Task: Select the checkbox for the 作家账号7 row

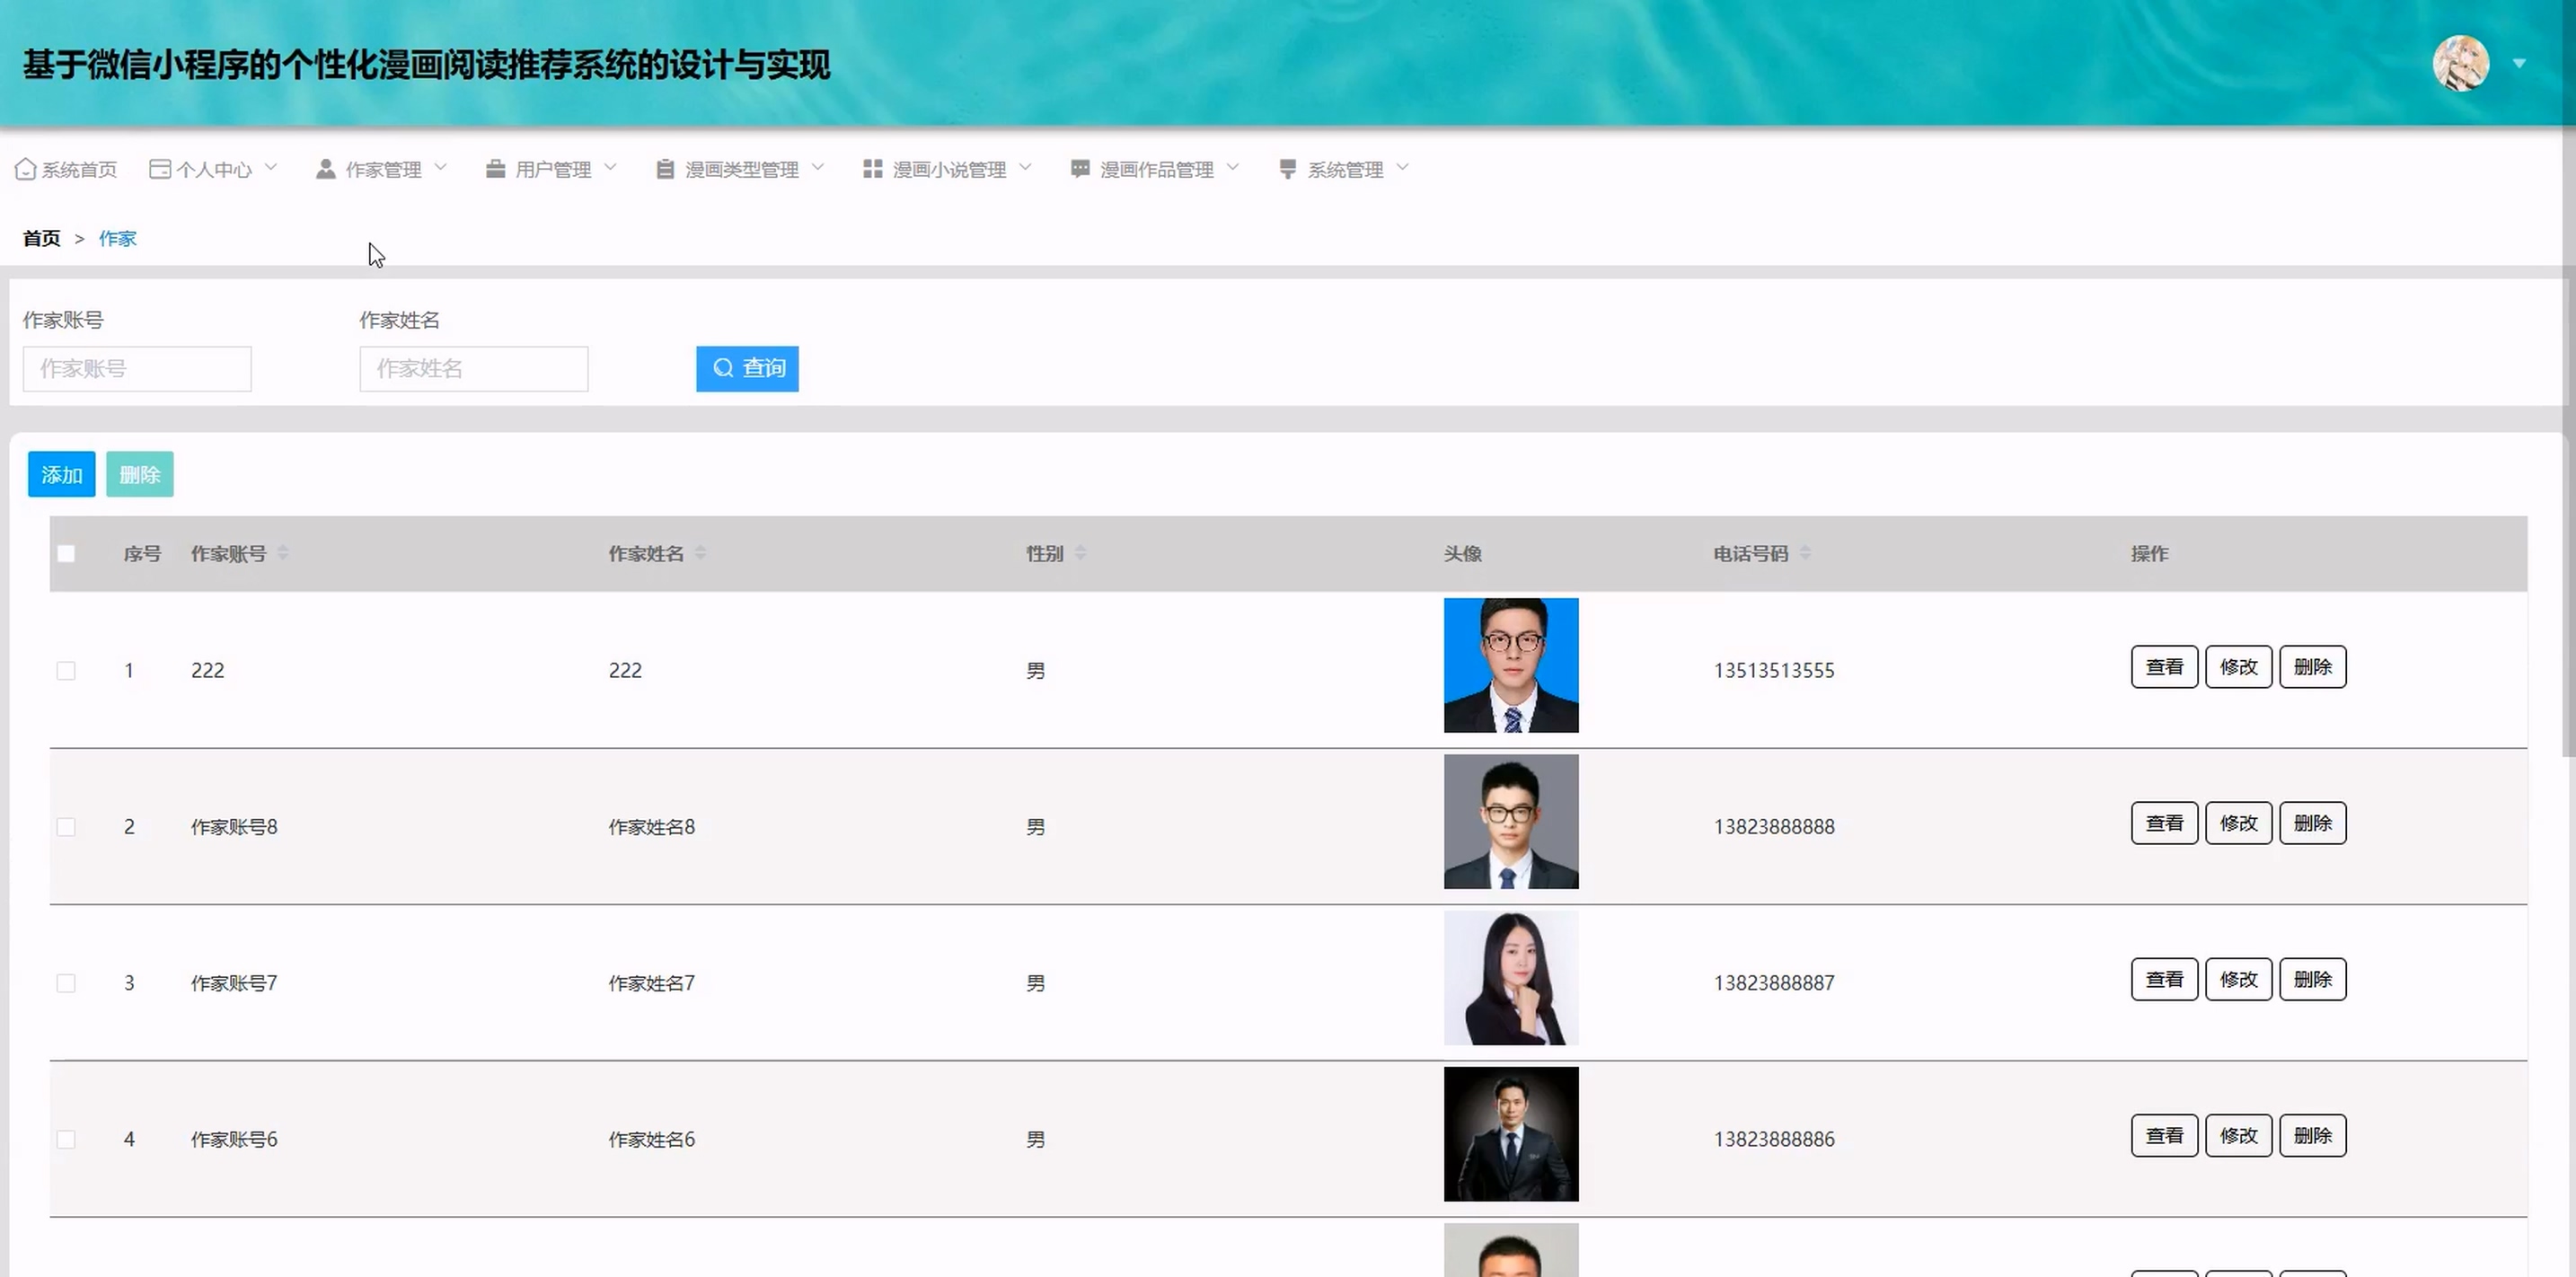Action: [x=66, y=983]
